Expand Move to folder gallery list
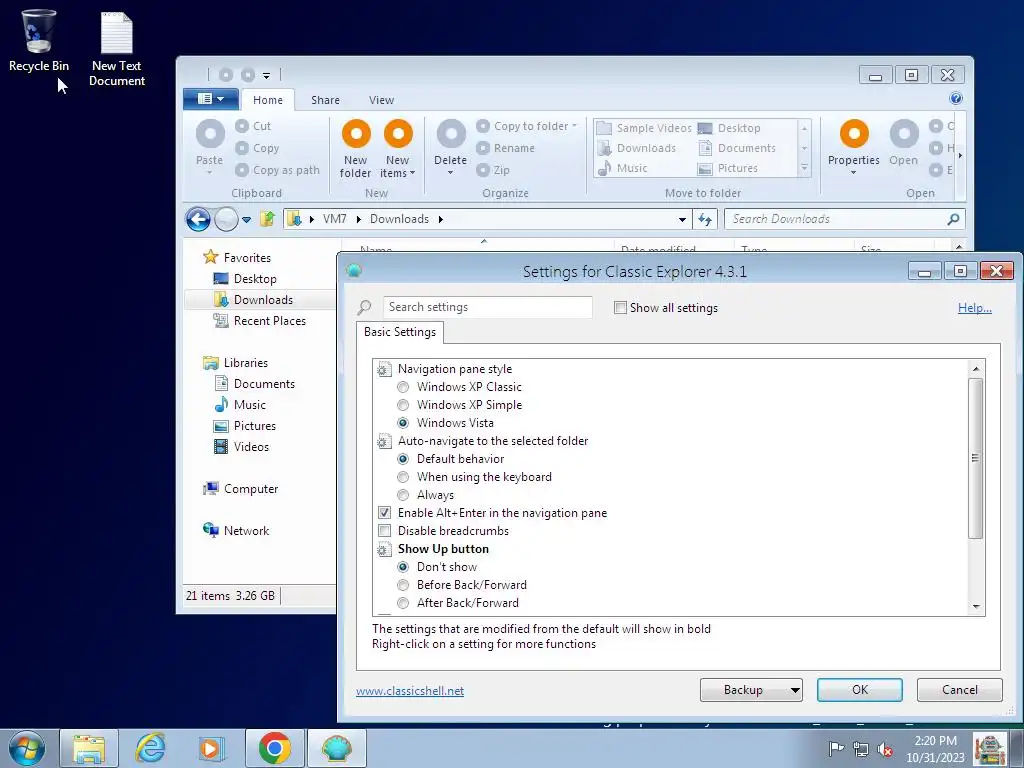Screen dimensions: 1024x768 point(805,169)
